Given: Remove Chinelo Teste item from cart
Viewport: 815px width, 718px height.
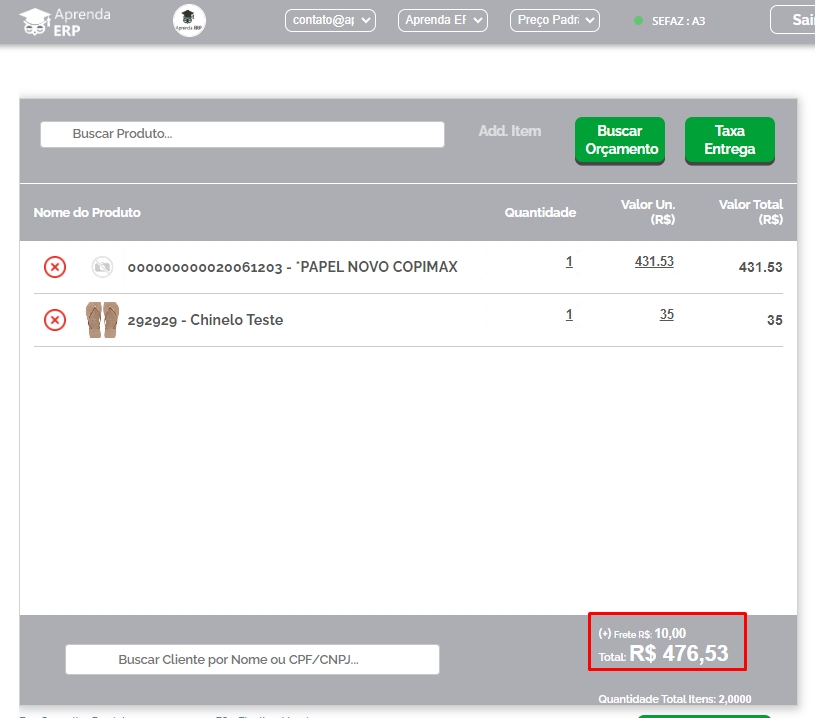Looking at the screenshot, I should click(55, 320).
